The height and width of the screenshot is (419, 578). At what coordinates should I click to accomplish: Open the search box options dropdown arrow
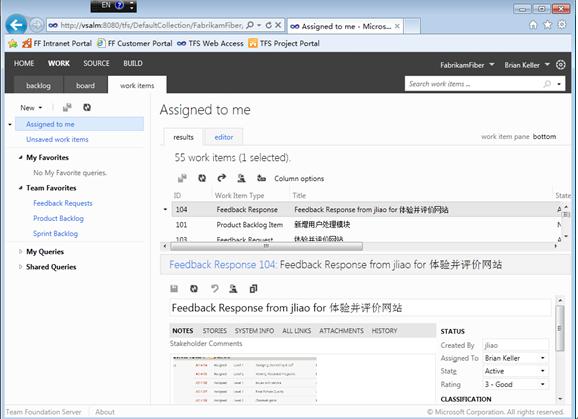559,84
